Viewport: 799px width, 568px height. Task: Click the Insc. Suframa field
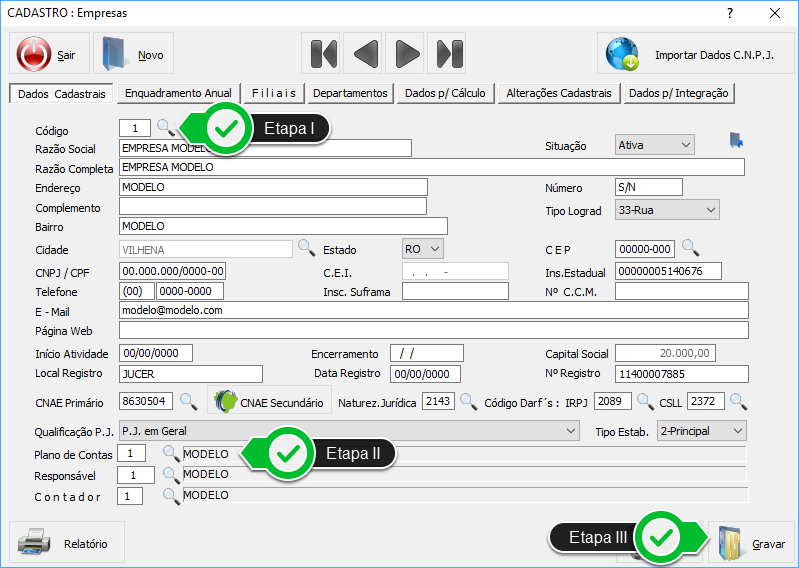coord(455,291)
